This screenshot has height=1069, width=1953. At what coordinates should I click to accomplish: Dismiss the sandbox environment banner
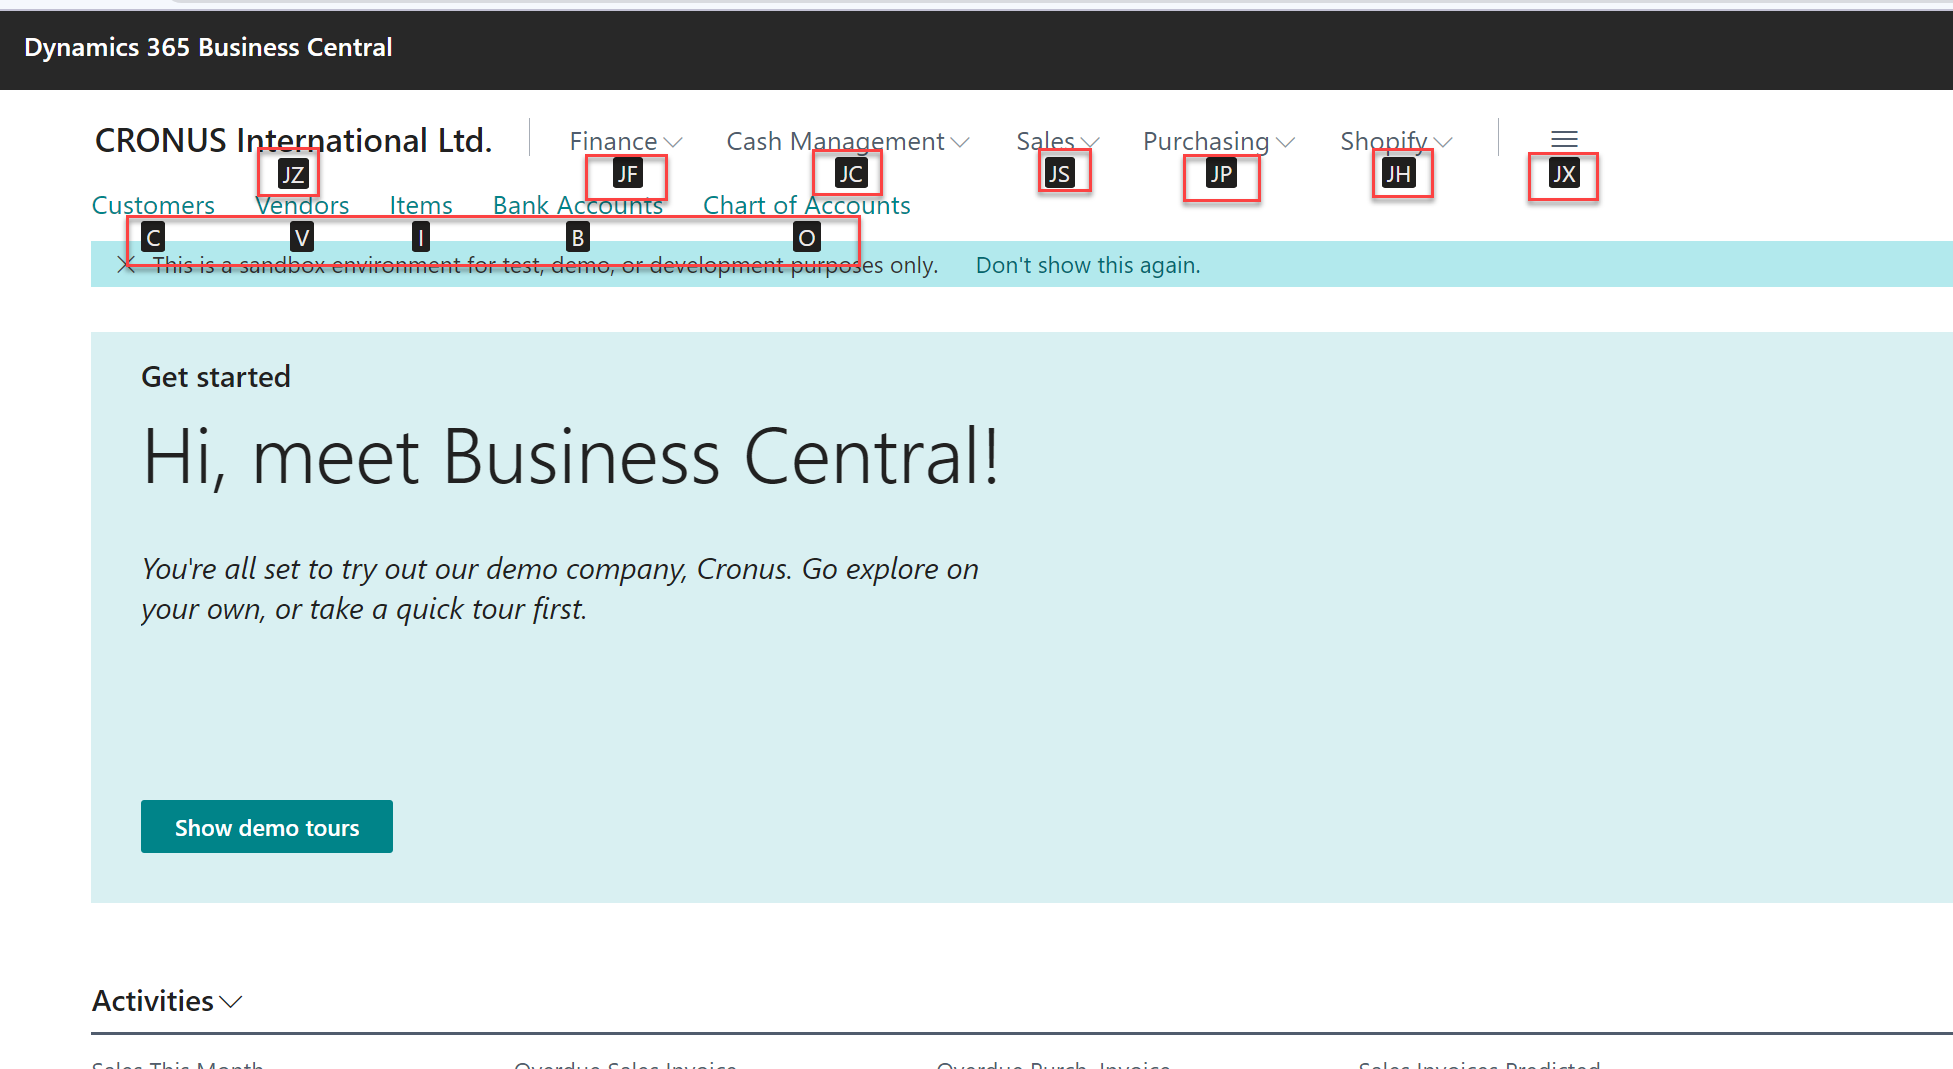click(x=123, y=265)
